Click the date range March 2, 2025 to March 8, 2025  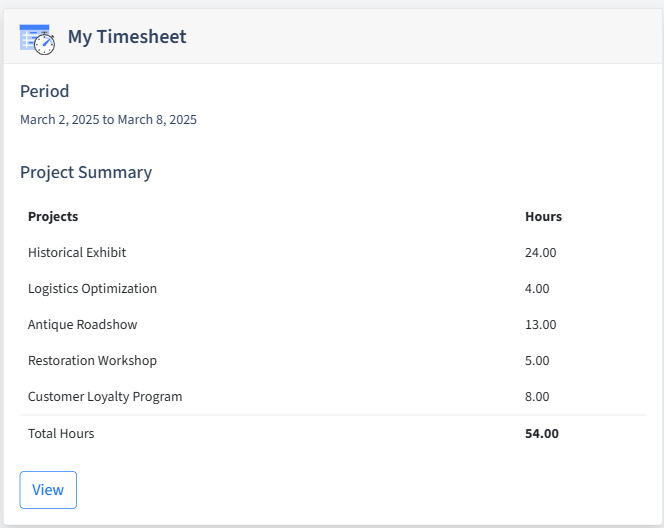pos(108,119)
